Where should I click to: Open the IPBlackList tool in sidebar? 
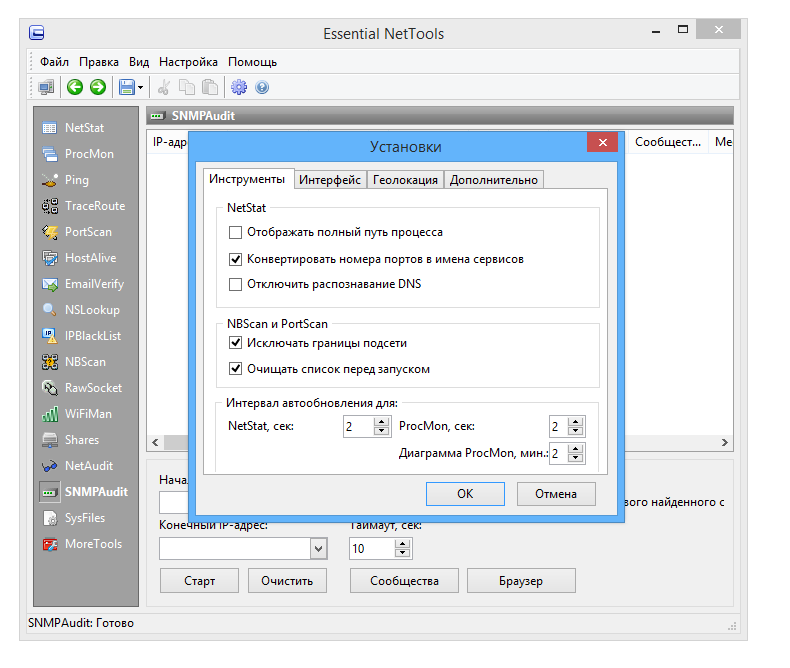82,336
